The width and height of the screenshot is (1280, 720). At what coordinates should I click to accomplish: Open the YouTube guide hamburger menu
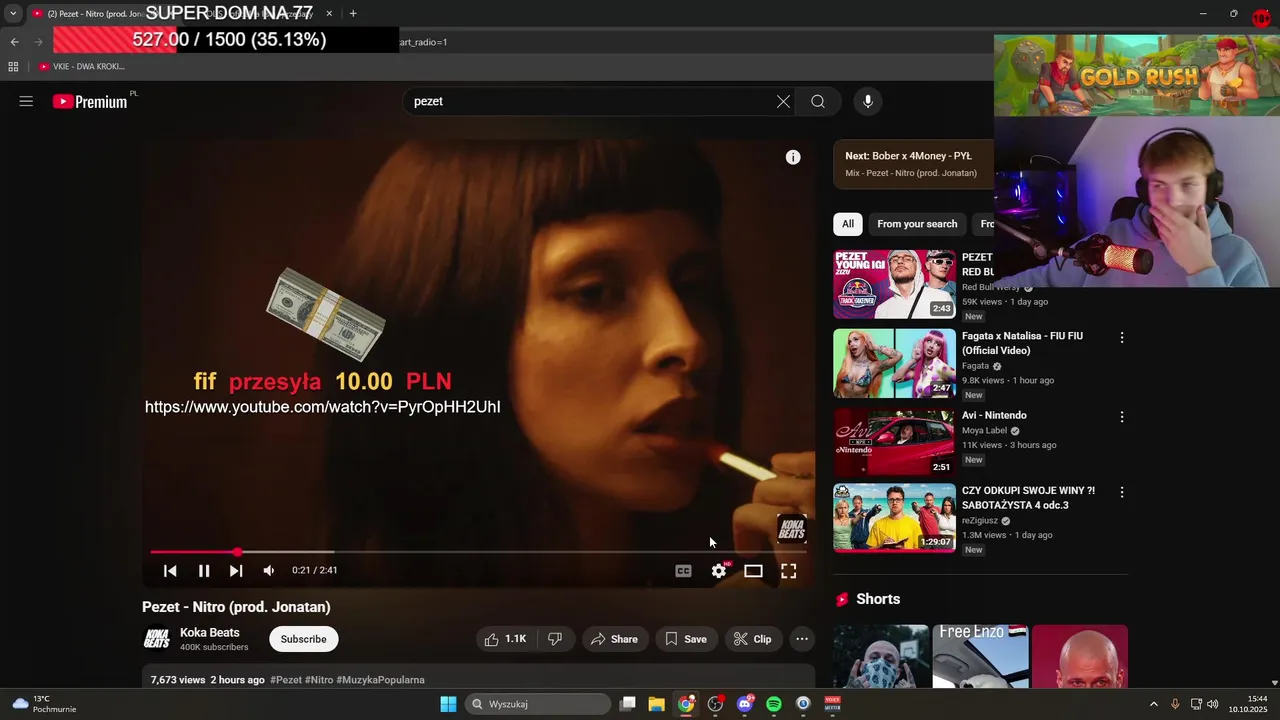pos(26,101)
